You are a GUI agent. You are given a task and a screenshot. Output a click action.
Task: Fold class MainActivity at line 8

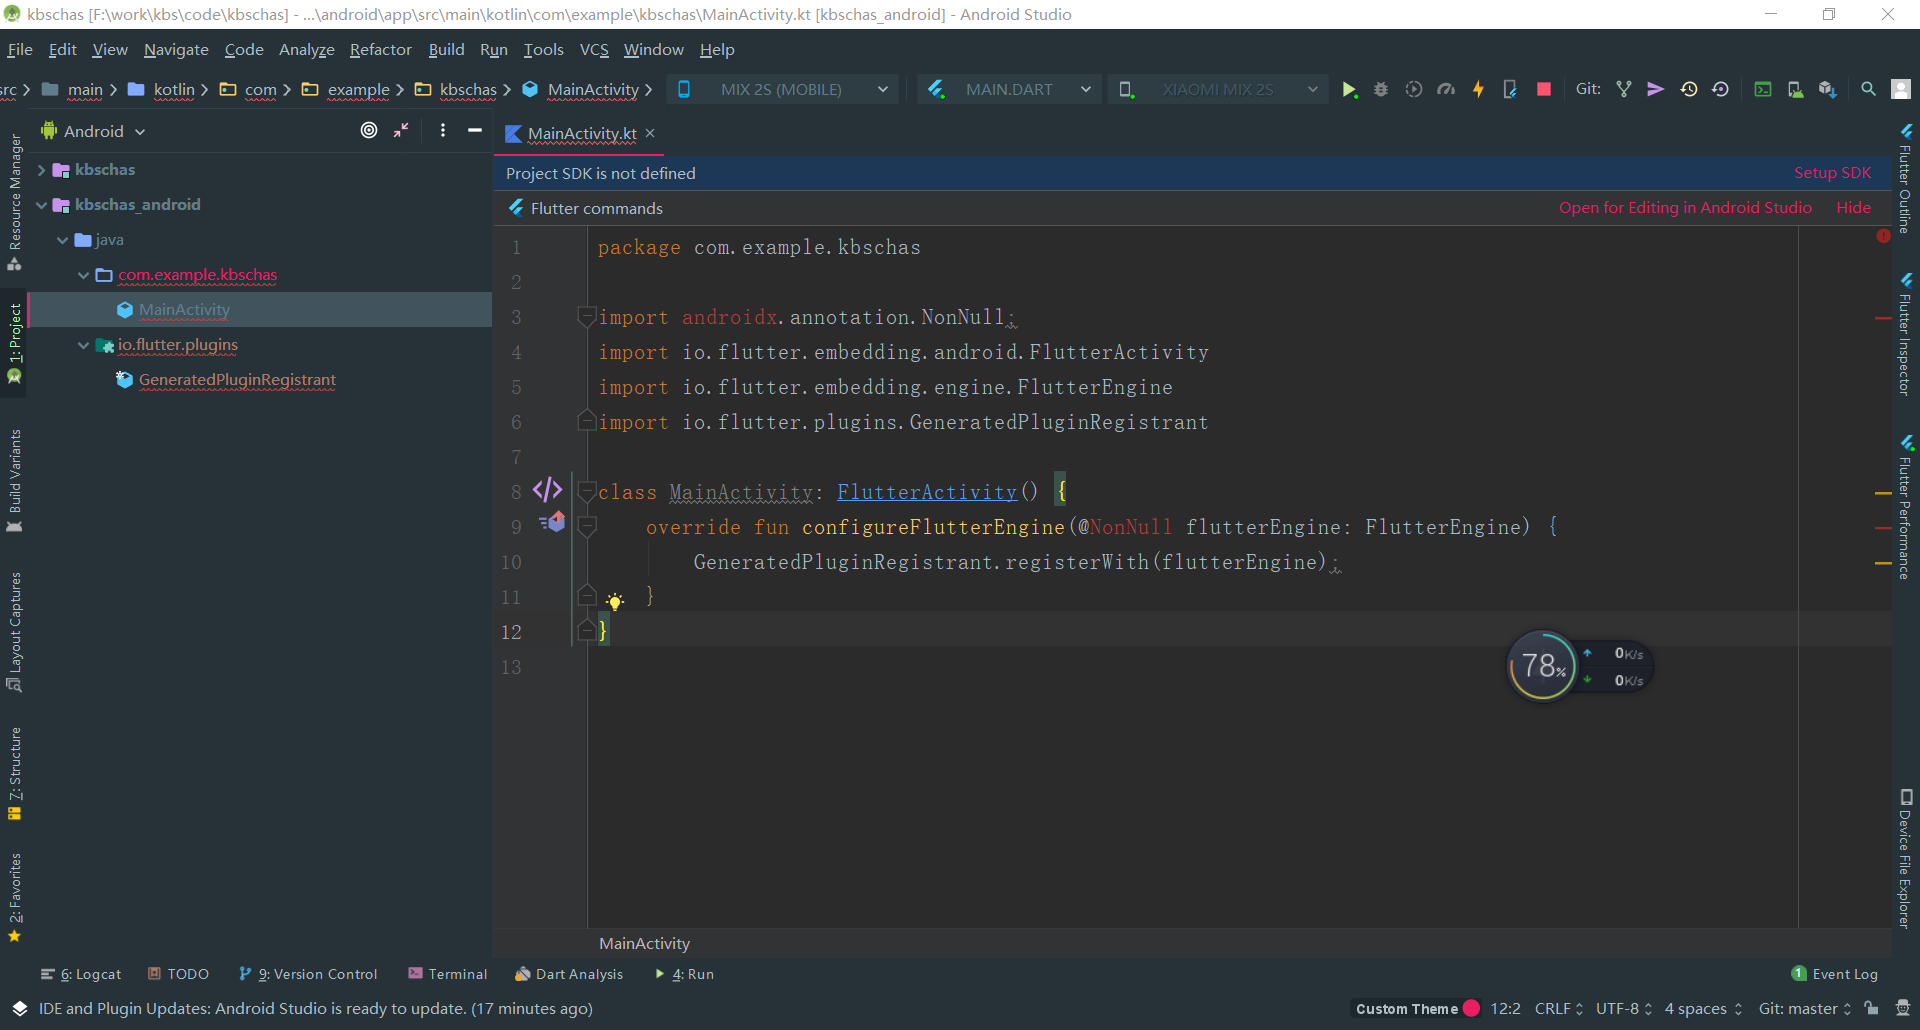tap(587, 492)
